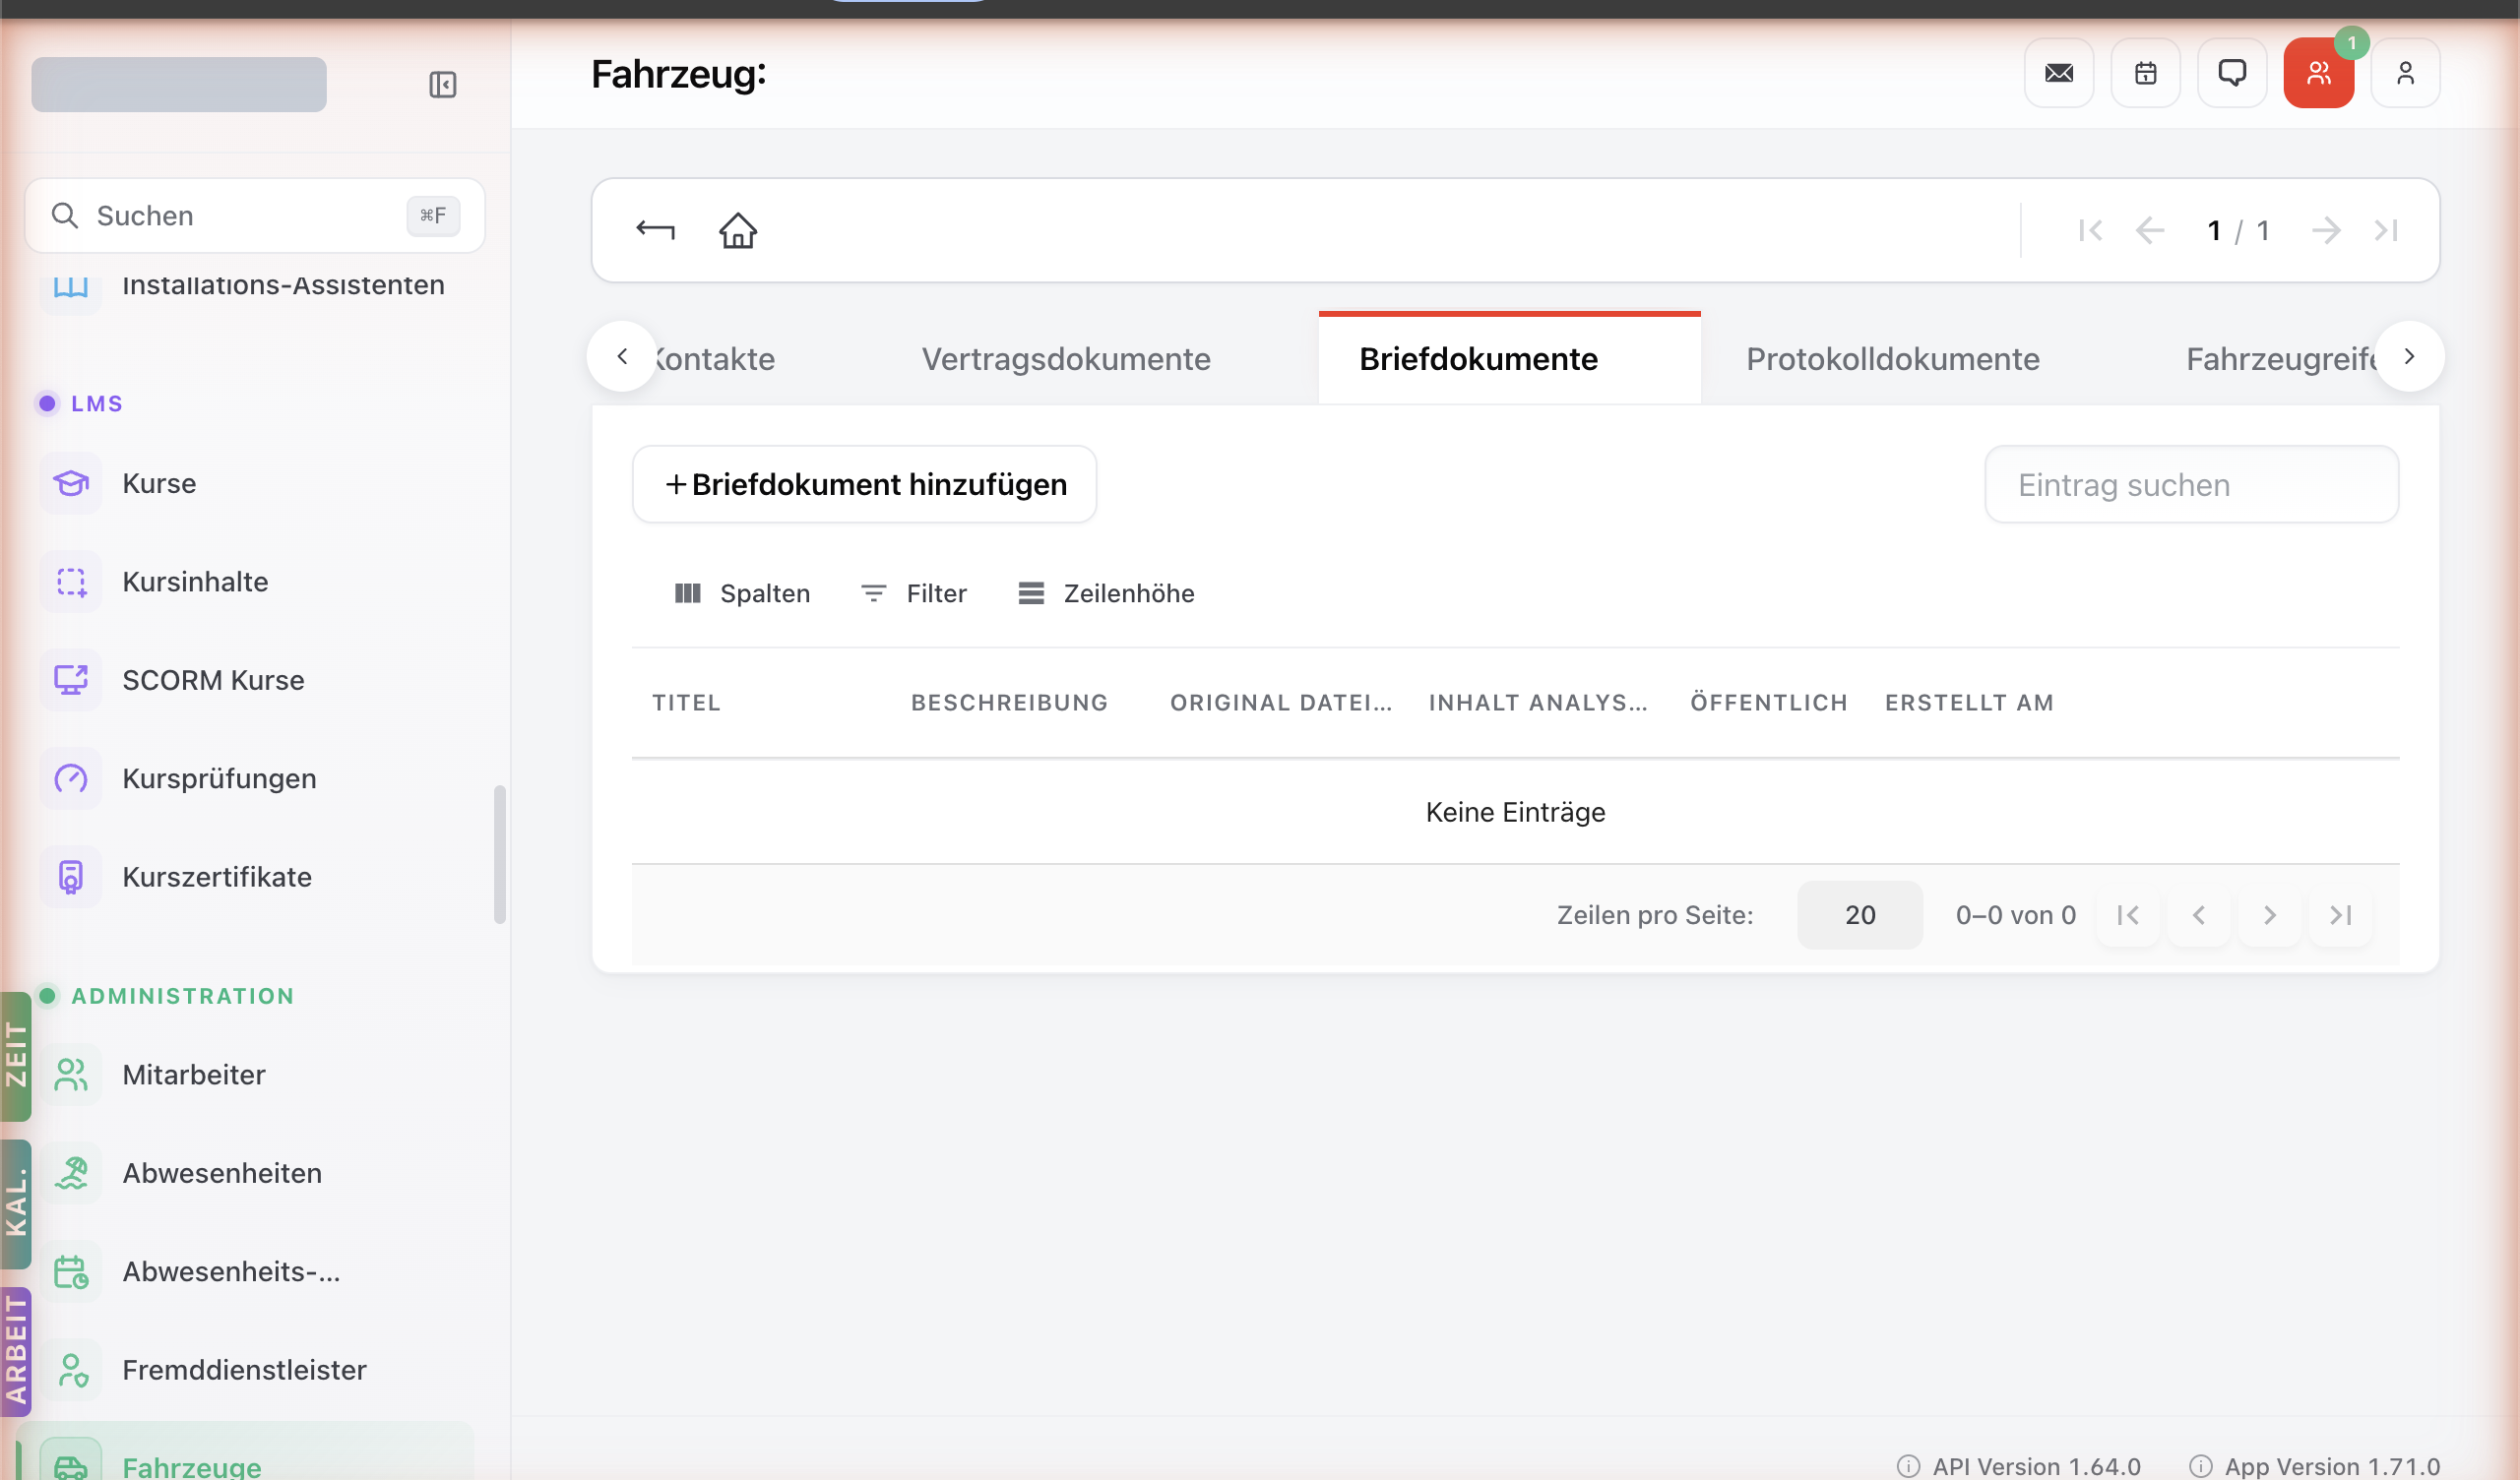Click the LMS section header
The image size is (2520, 1480).
pos(96,403)
